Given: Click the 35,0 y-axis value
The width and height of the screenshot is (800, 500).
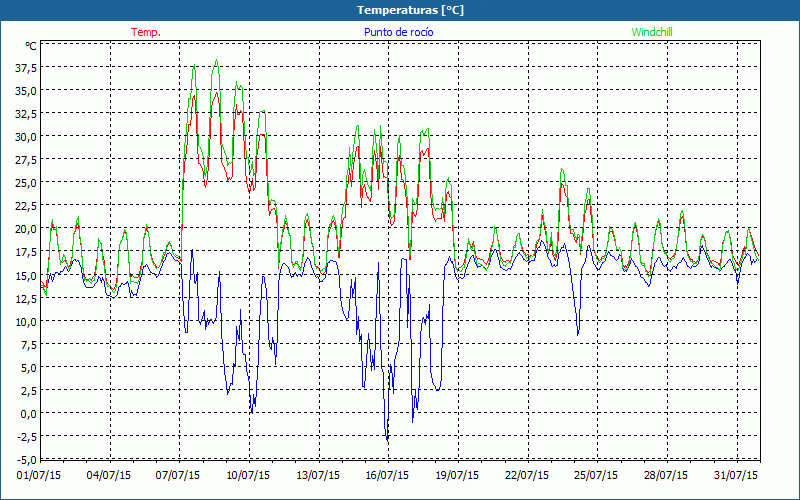Looking at the screenshot, I should pos(26,90).
